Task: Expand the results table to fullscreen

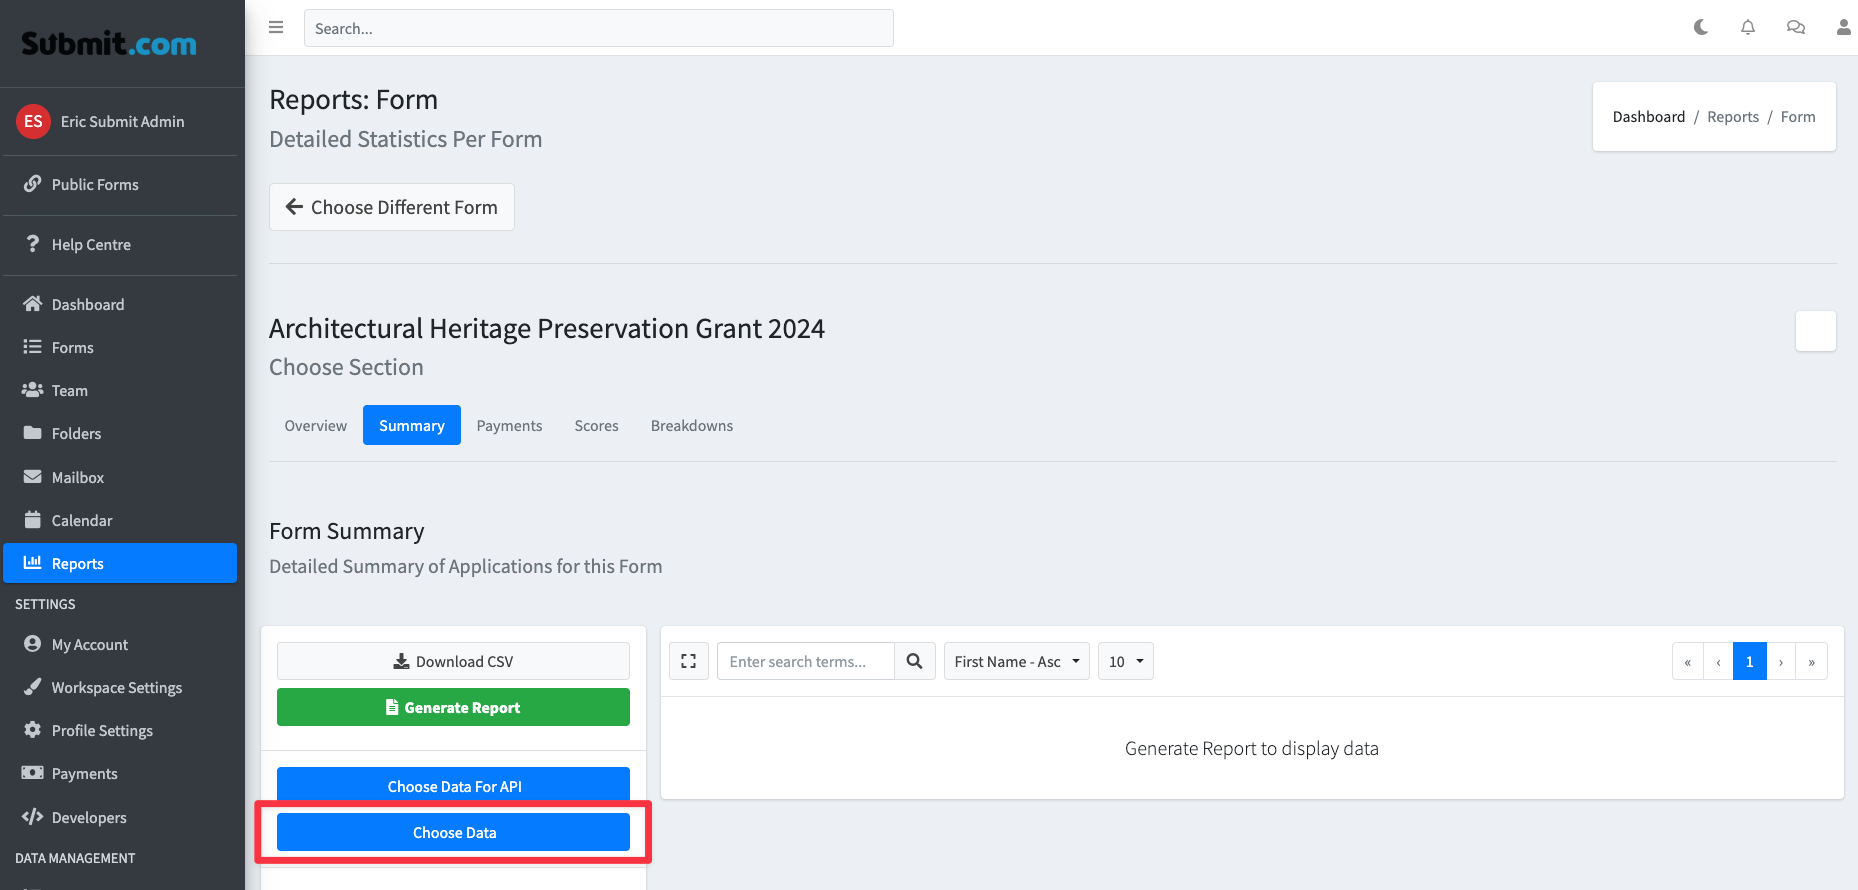Action: [688, 661]
